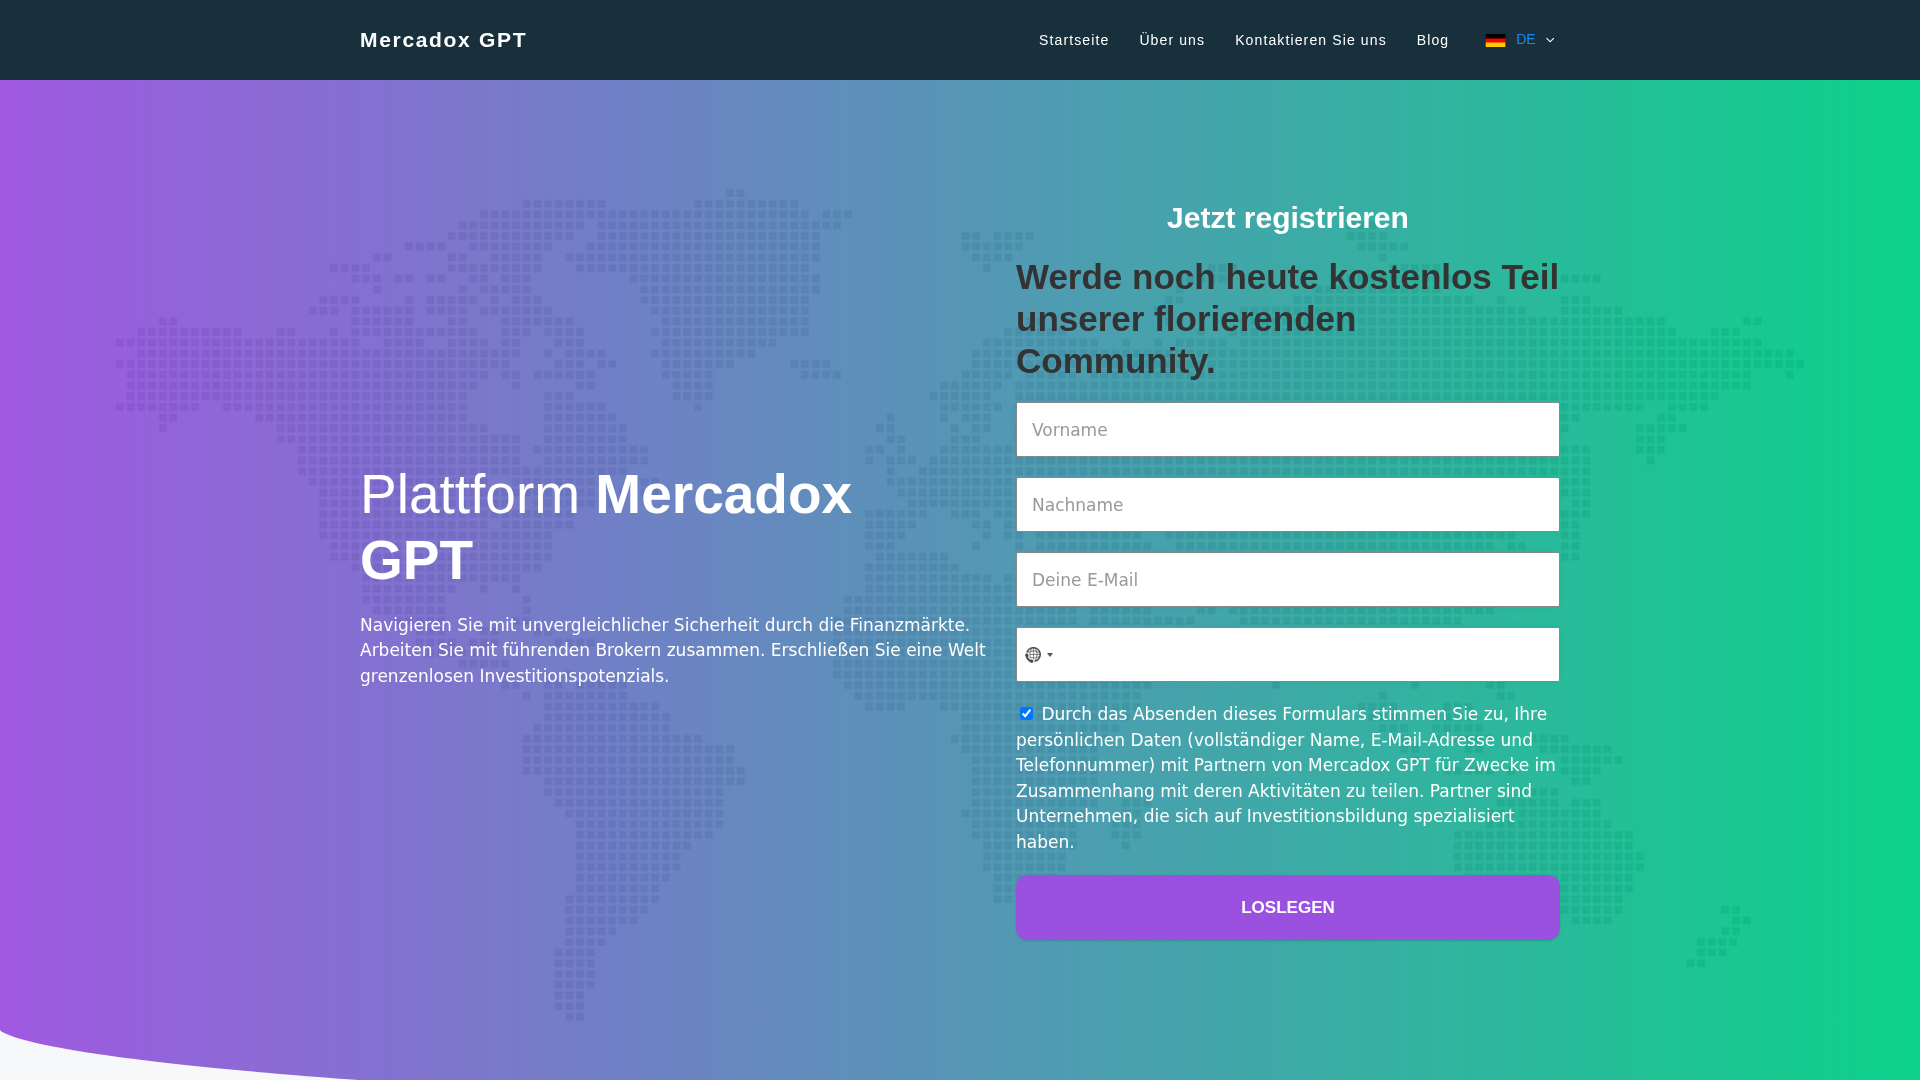Expand the DE language dropdown

[1520, 40]
